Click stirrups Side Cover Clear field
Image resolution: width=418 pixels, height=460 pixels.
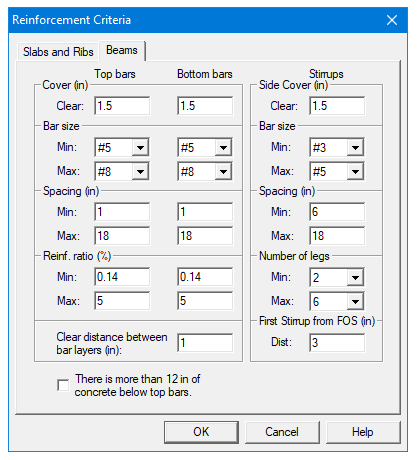click(x=337, y=106)
